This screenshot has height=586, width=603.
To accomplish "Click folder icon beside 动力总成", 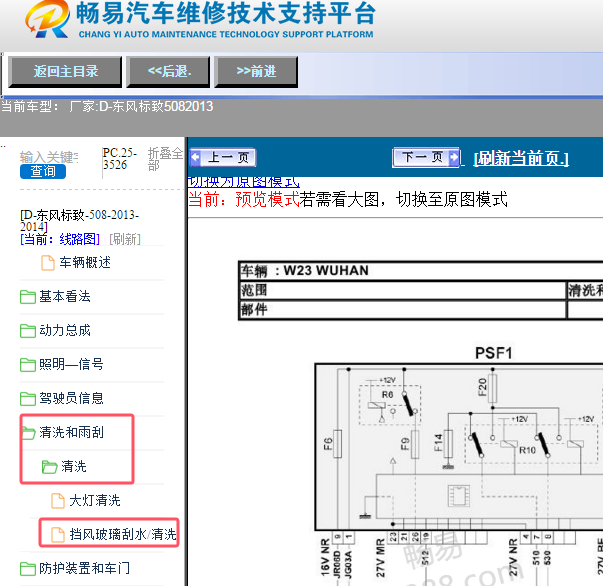I will [x=28, y=331].
